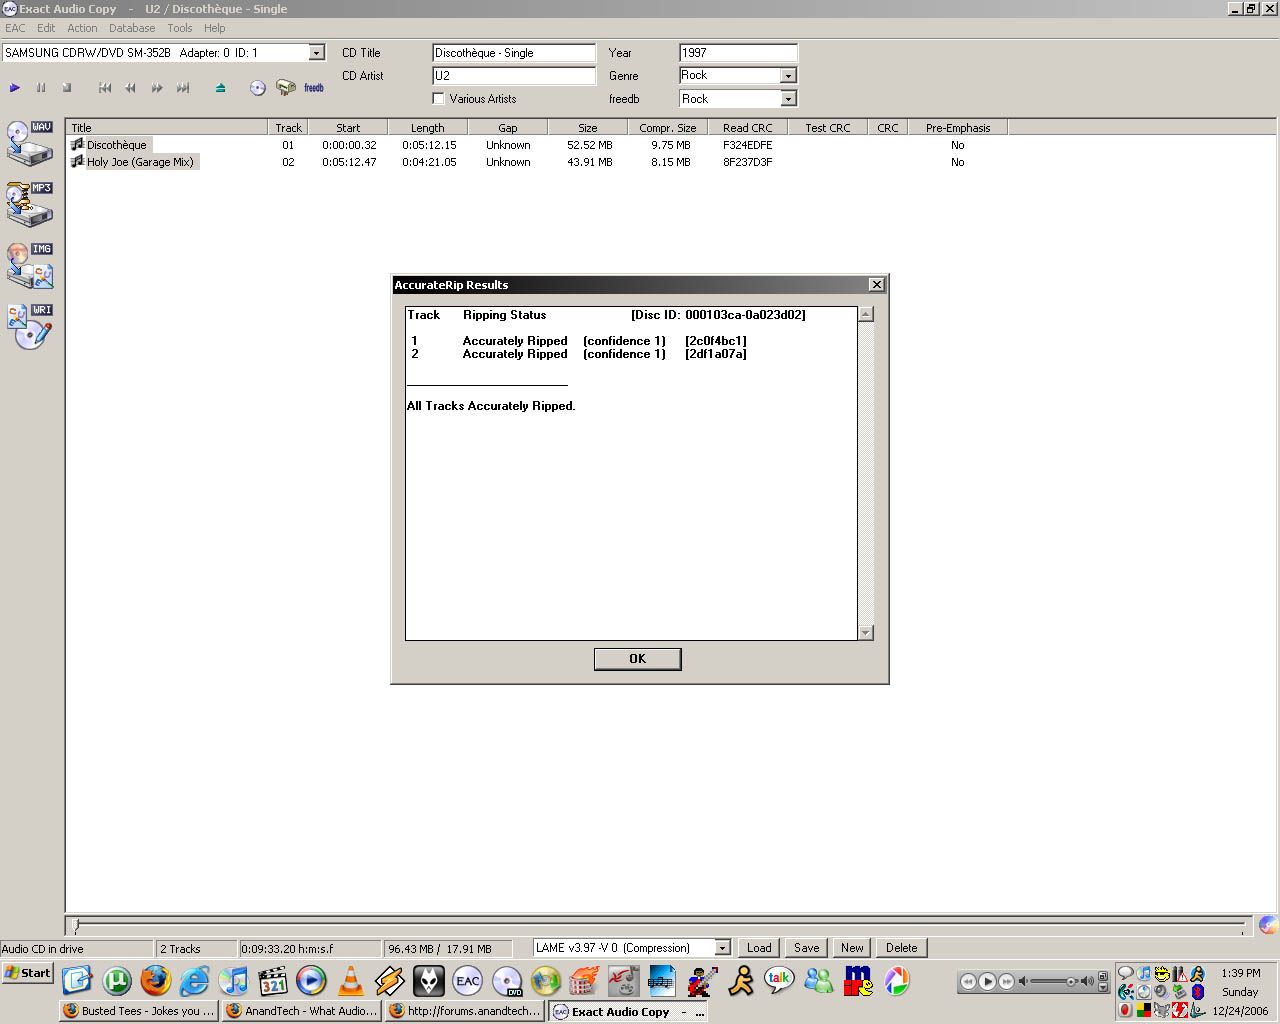Viewport: 1280px width, 1024px height.
Task: Sort by the Track column header
Action: 288,128
